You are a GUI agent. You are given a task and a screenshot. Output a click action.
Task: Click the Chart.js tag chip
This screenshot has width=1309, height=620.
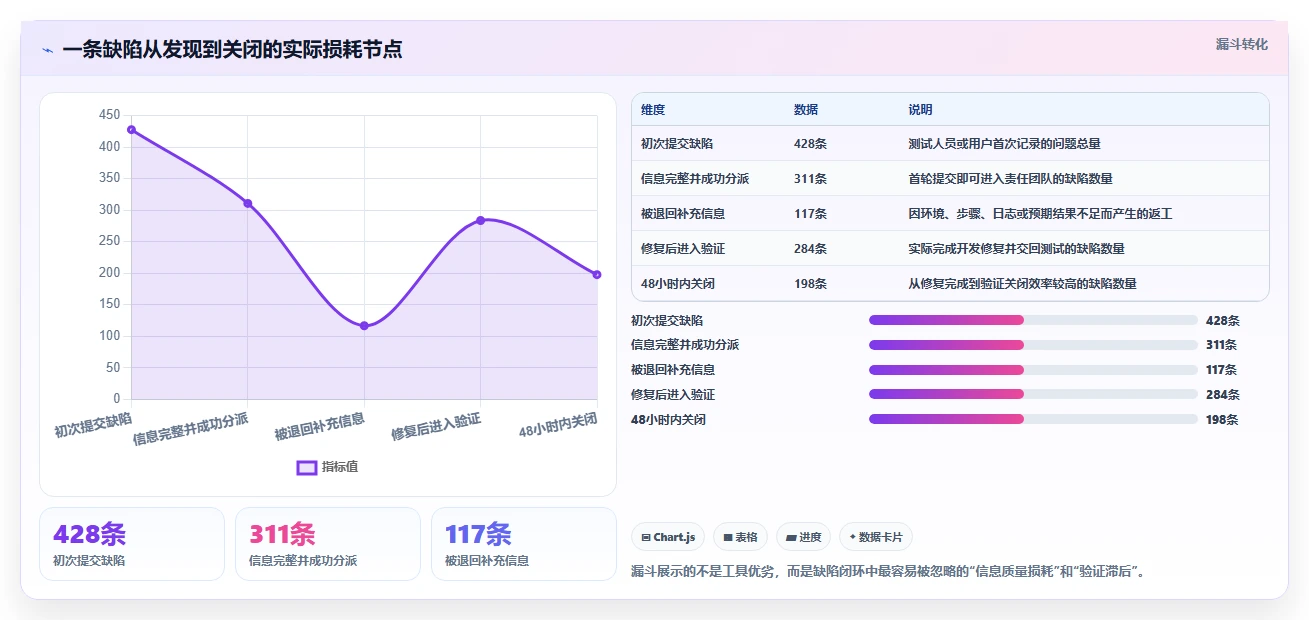coord(668,537)
